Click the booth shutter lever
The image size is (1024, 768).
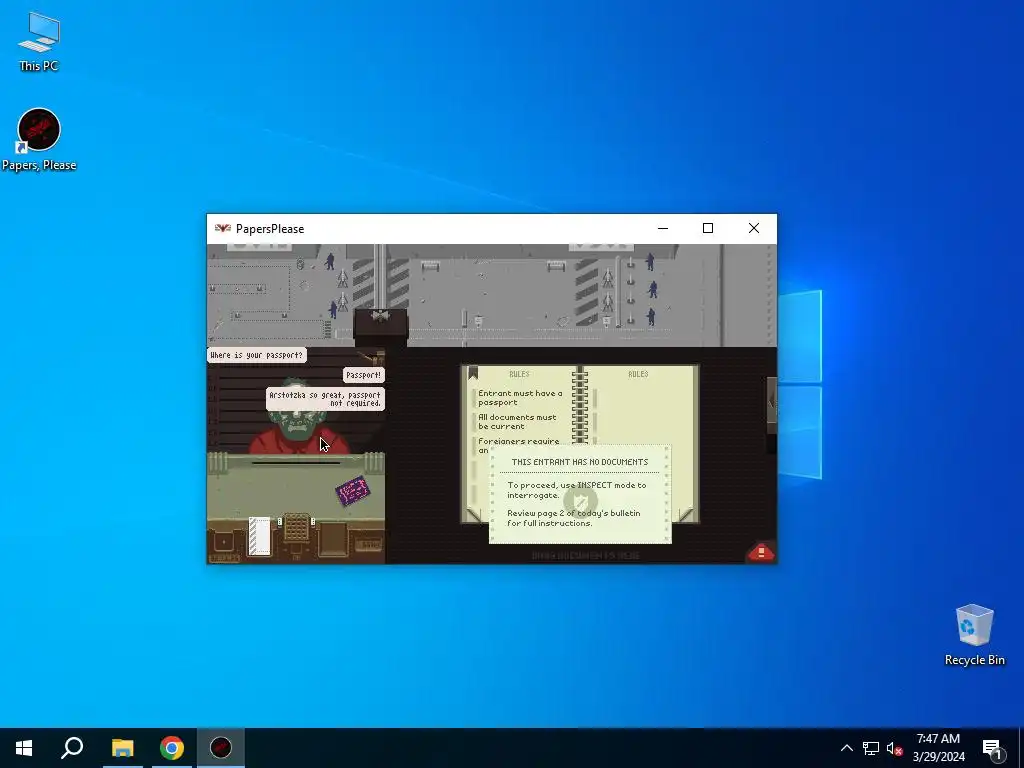point(373,357)
